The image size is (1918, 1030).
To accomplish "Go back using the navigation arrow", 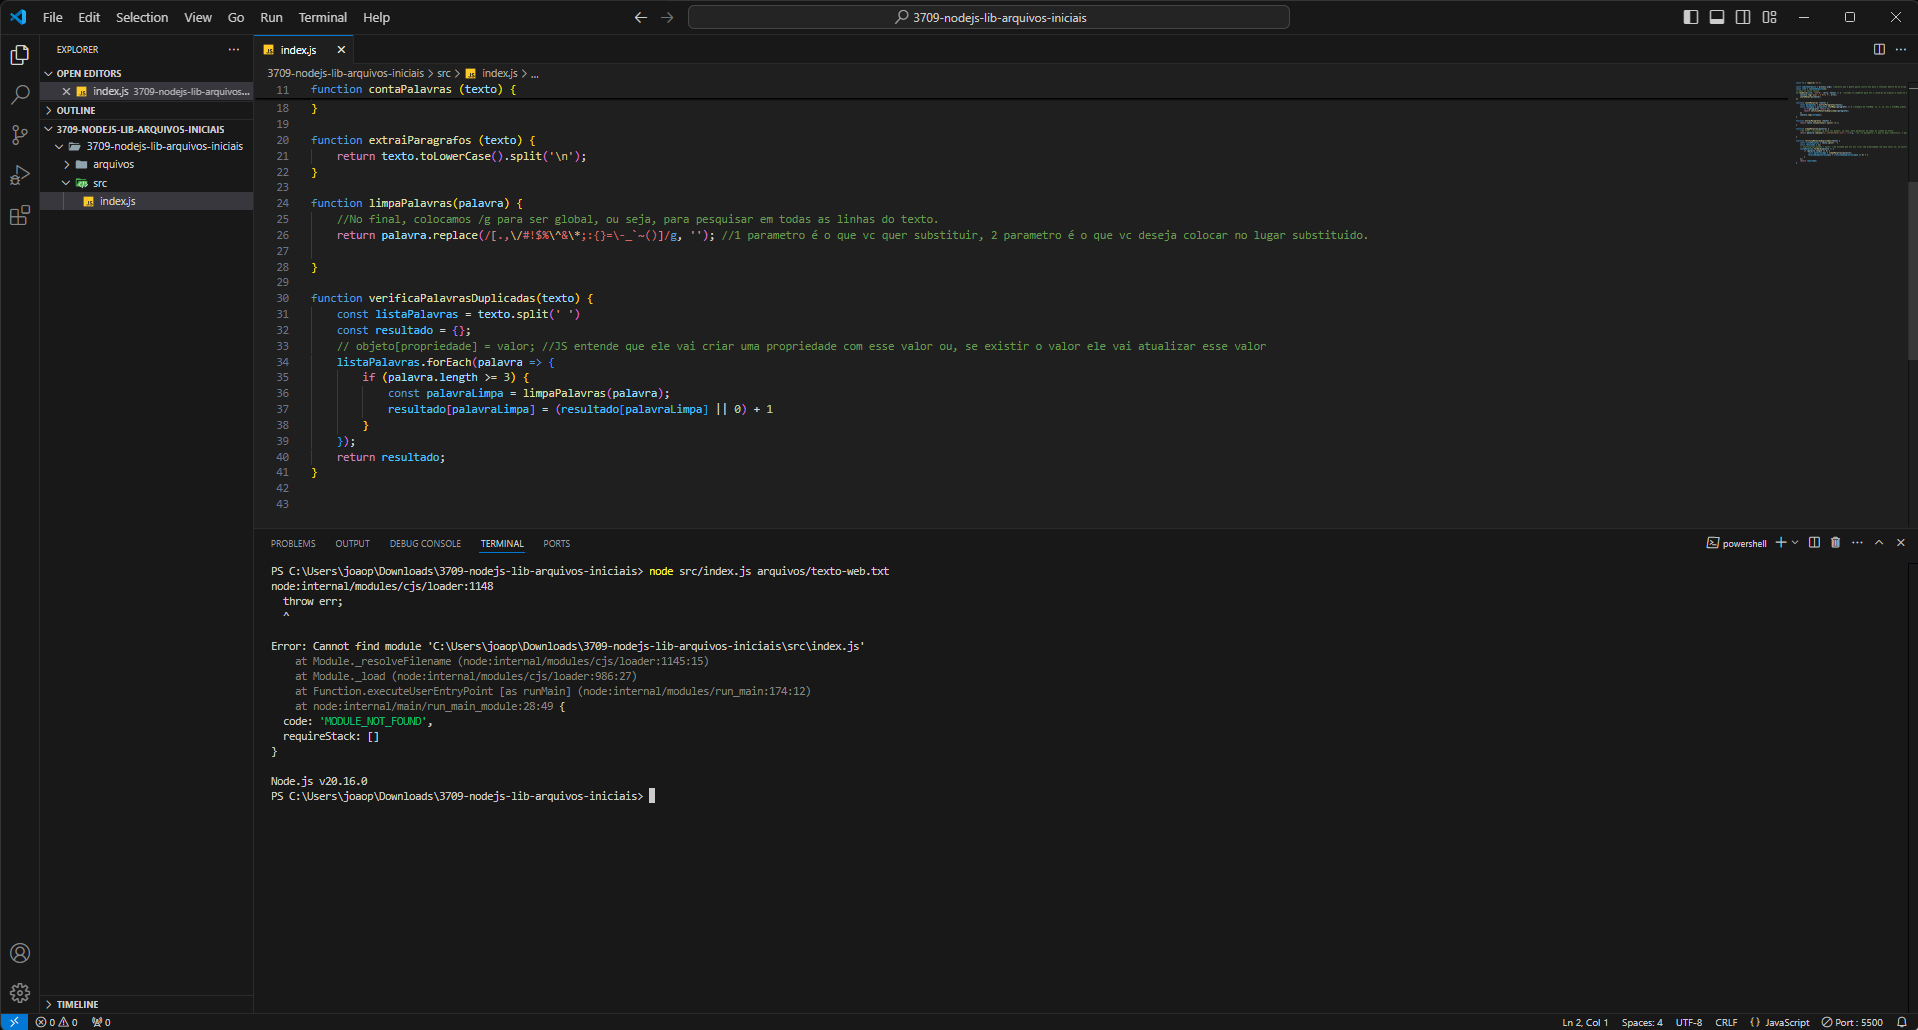I will (x=641, y=17).
